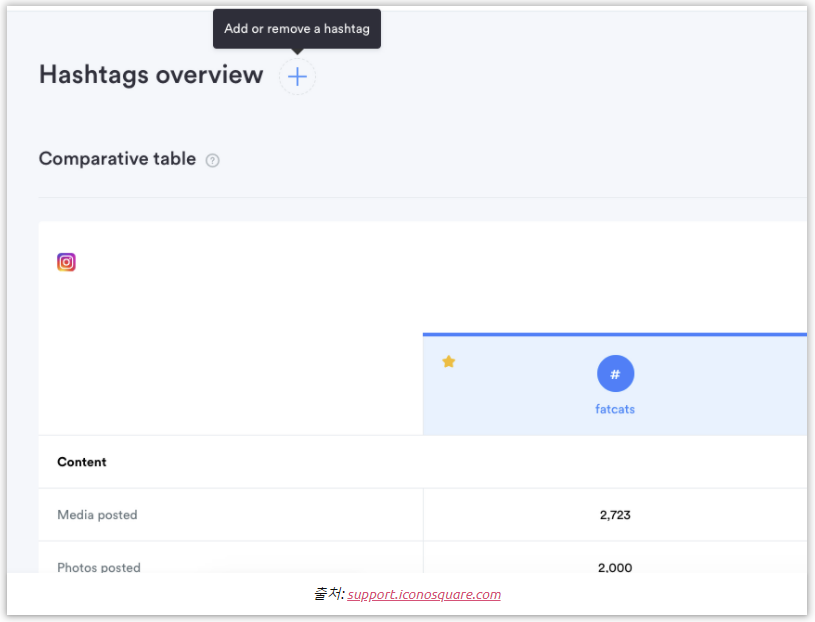Open the fatcats hashtag label
The height and width of the screenshot is (622, 815).
point(615,409)
